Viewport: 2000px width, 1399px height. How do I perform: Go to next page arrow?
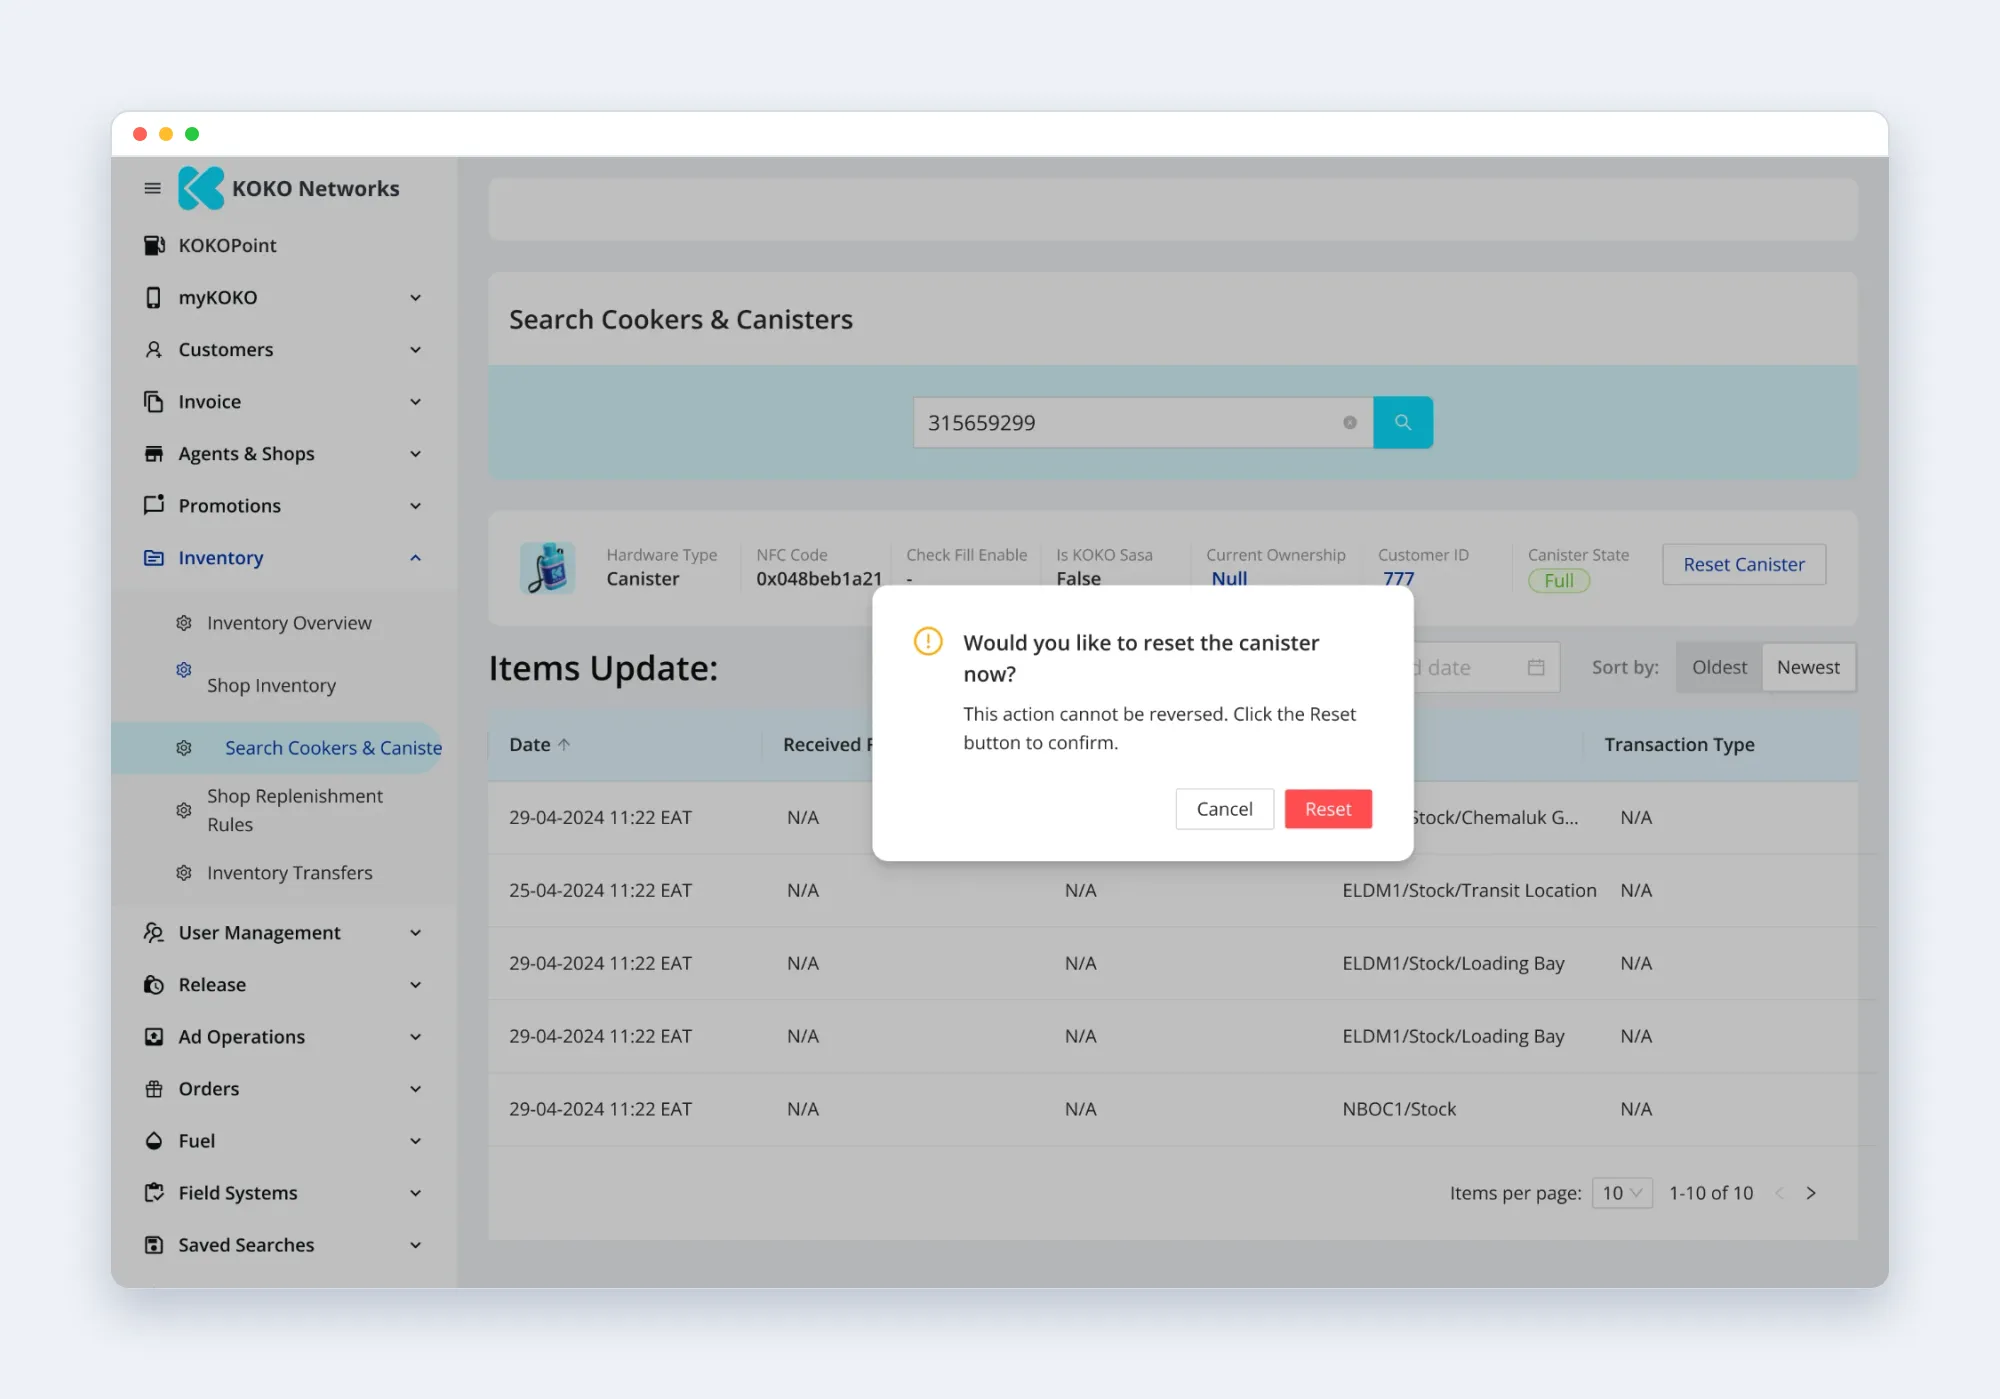tap(1811, 1192)
